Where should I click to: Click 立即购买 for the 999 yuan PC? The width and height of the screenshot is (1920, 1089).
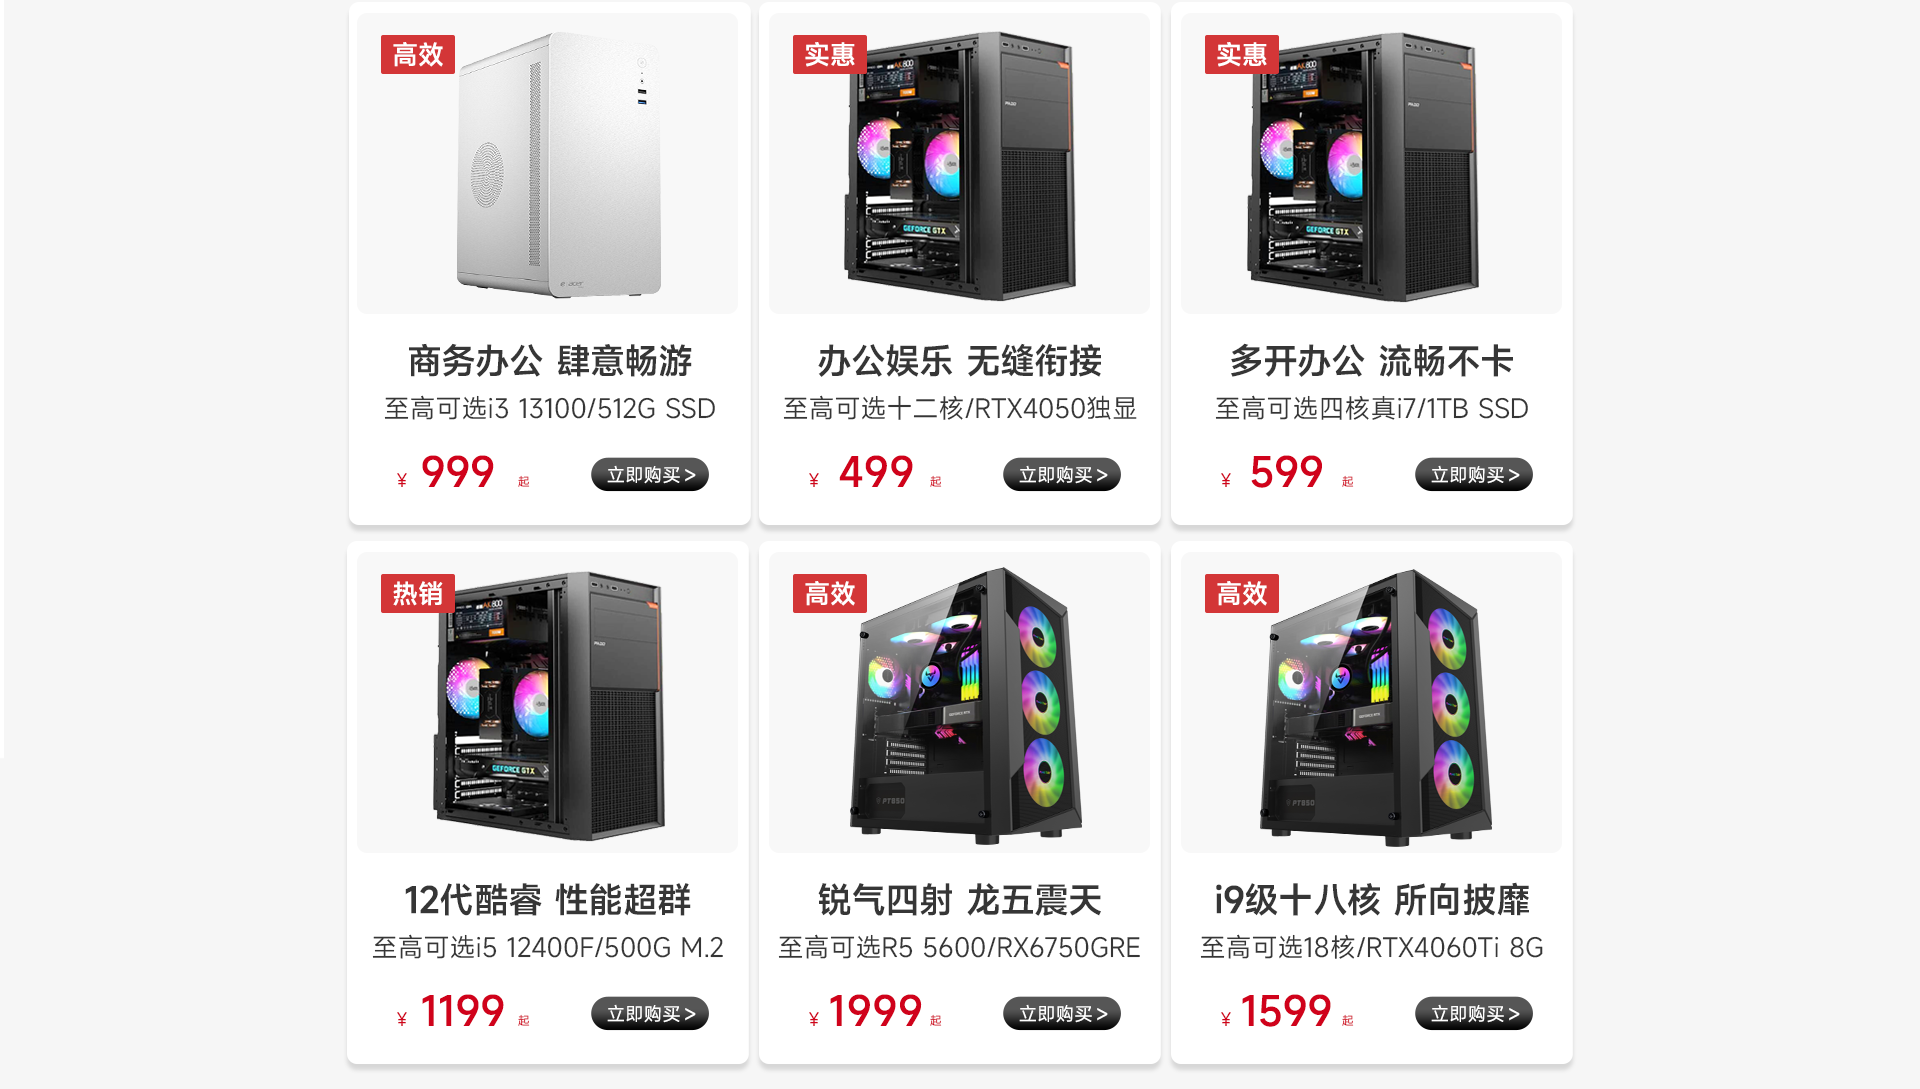click(650, 475)
